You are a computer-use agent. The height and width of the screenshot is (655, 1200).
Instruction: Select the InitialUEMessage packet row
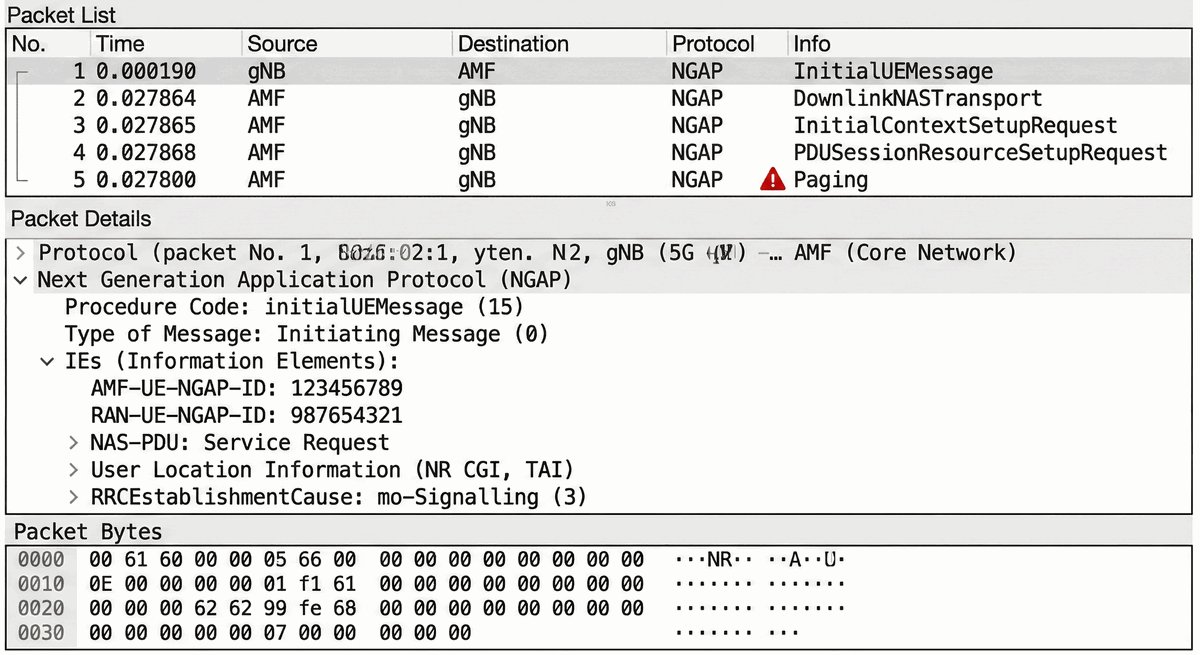(x=892, y=72)
